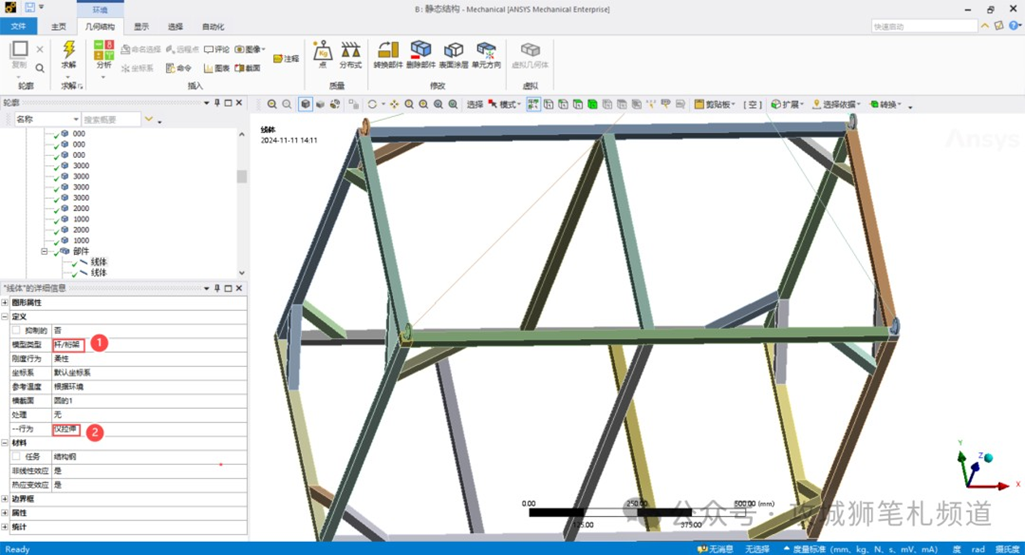The width and height of the screenshot is (1025, 555).
Task: Click the 单元方向 (element orientation) icon
Action: pos(486,52)
